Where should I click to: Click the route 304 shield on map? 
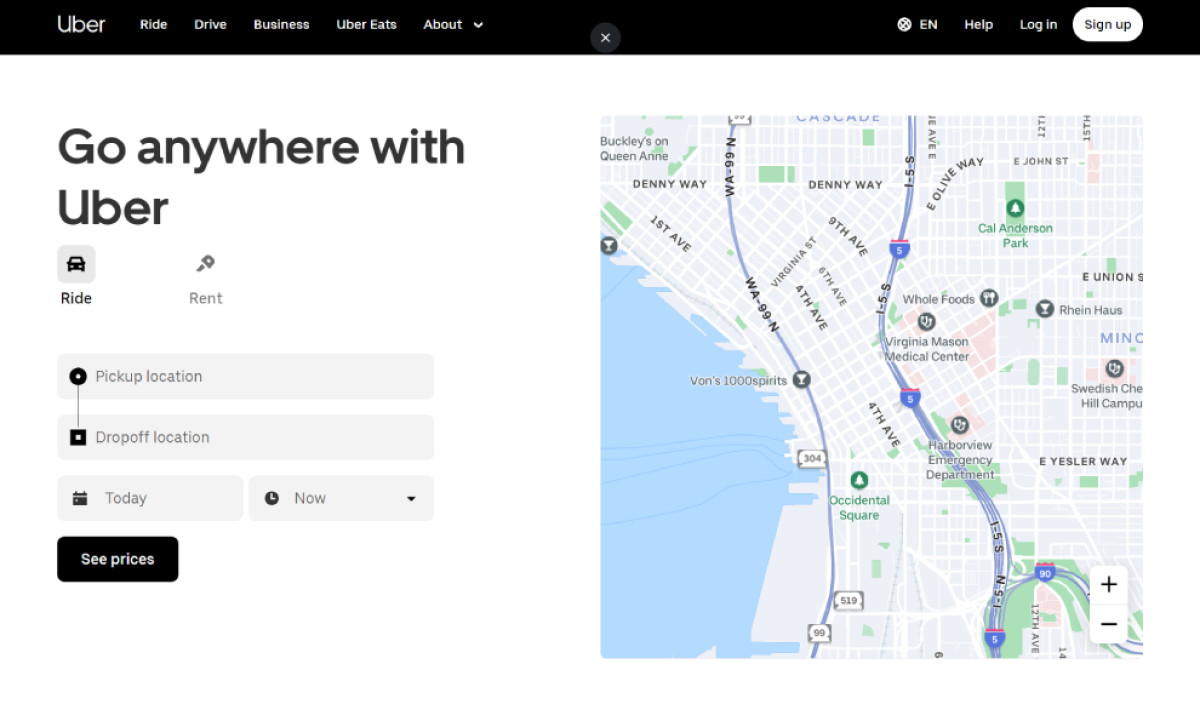click(812, 458)
